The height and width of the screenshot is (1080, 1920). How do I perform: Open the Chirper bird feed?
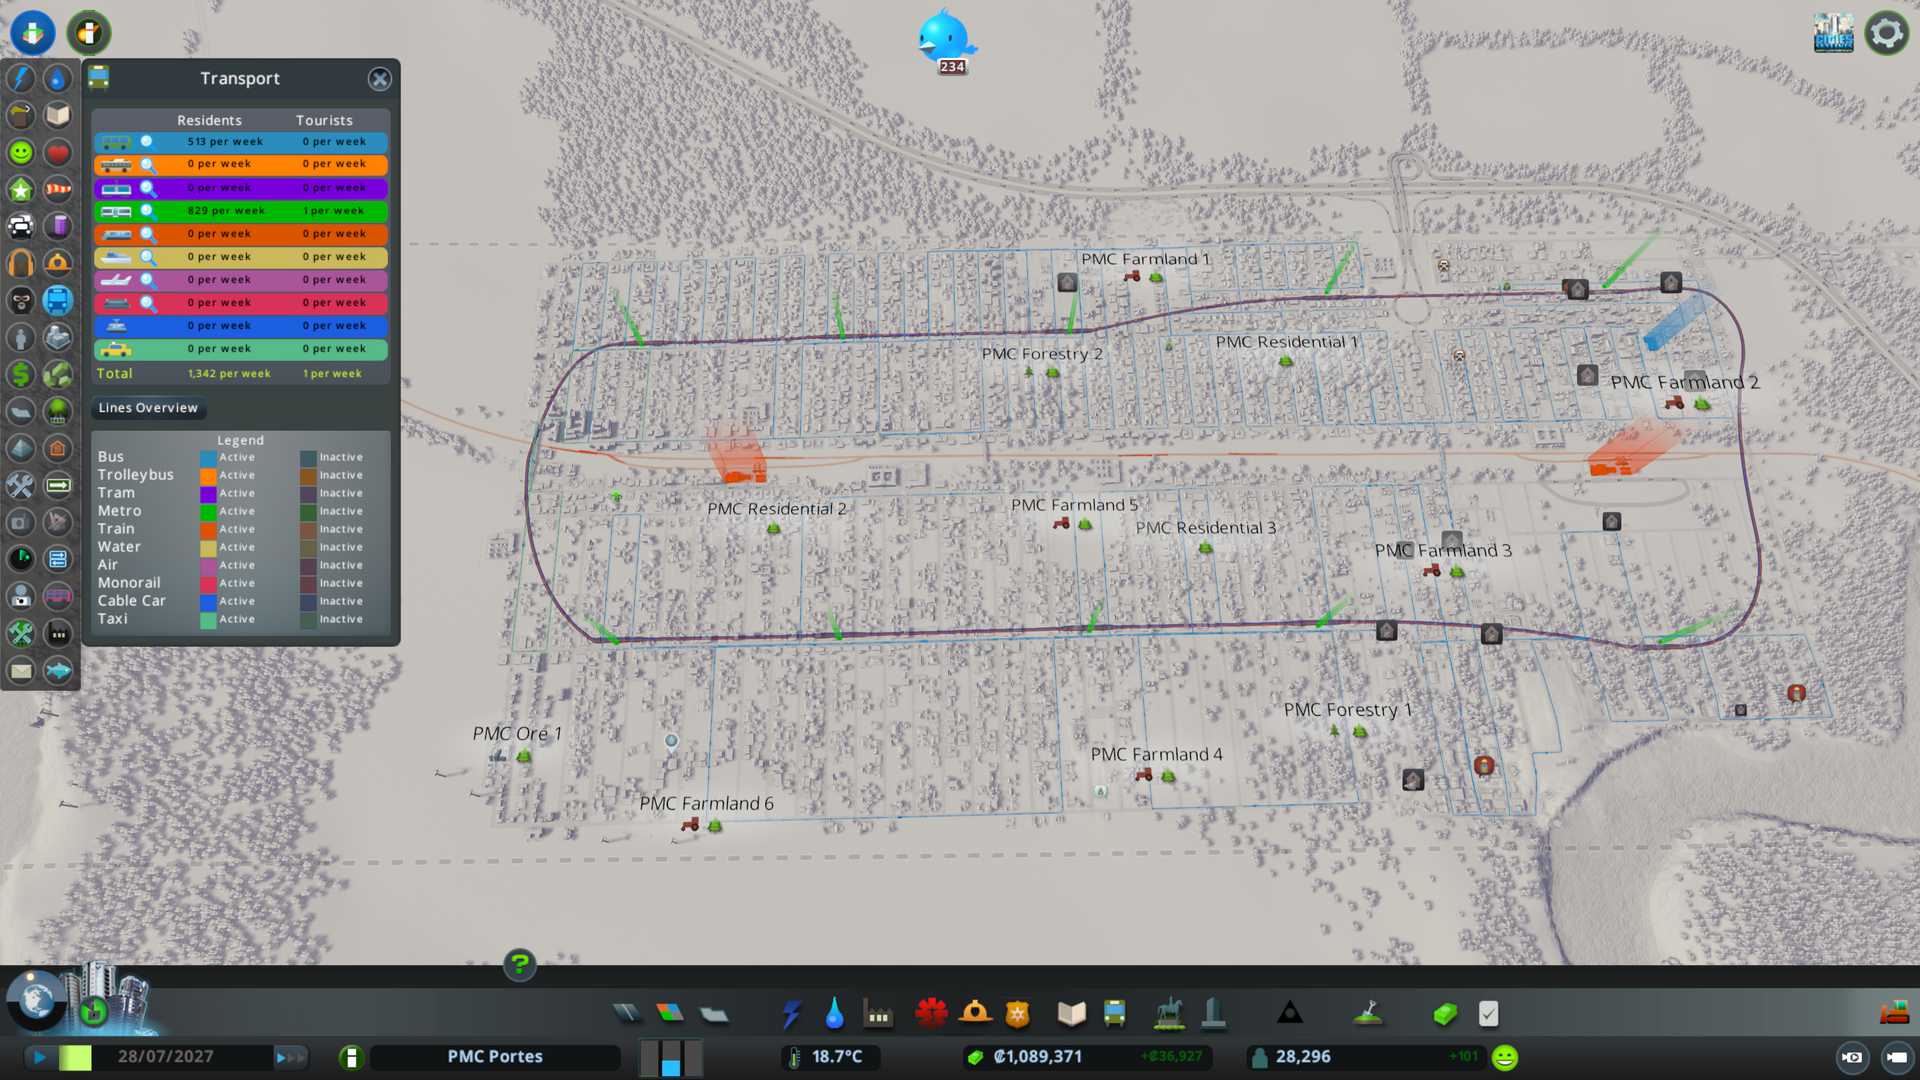(945, 38)
